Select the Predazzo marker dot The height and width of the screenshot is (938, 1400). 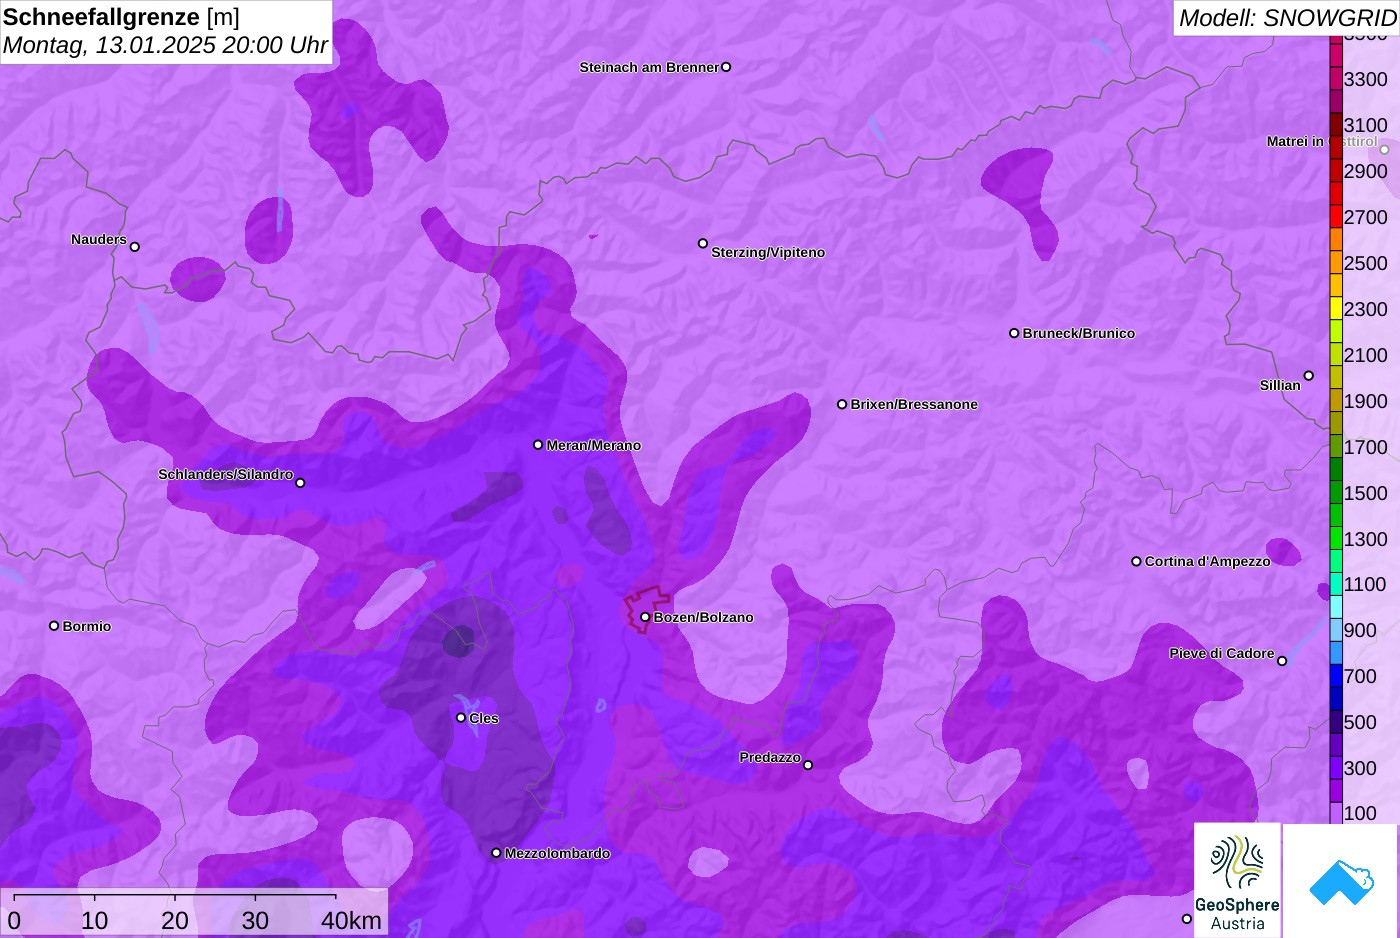click(808, 765)
